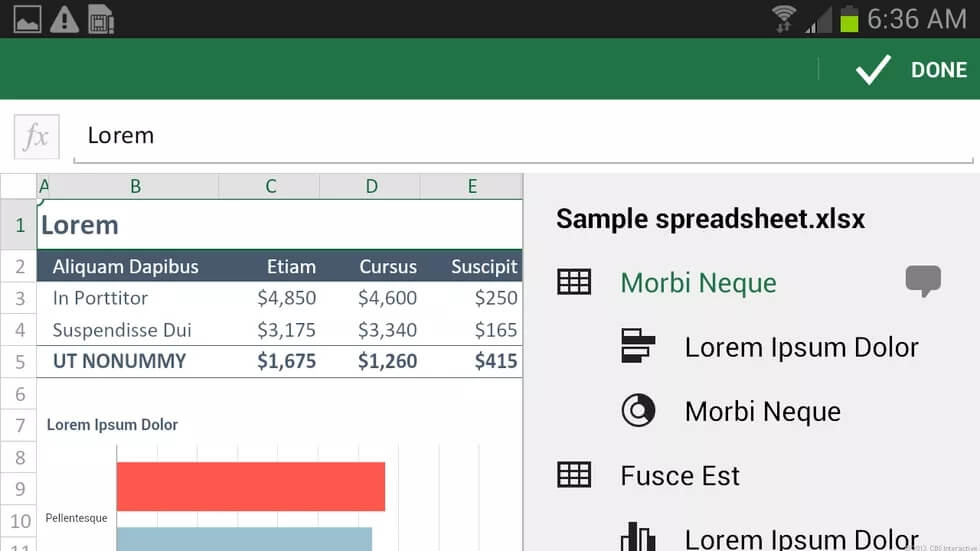Tap the red bar in the chart
Viewport: 980px width, 551px height.
coord(251,487)
